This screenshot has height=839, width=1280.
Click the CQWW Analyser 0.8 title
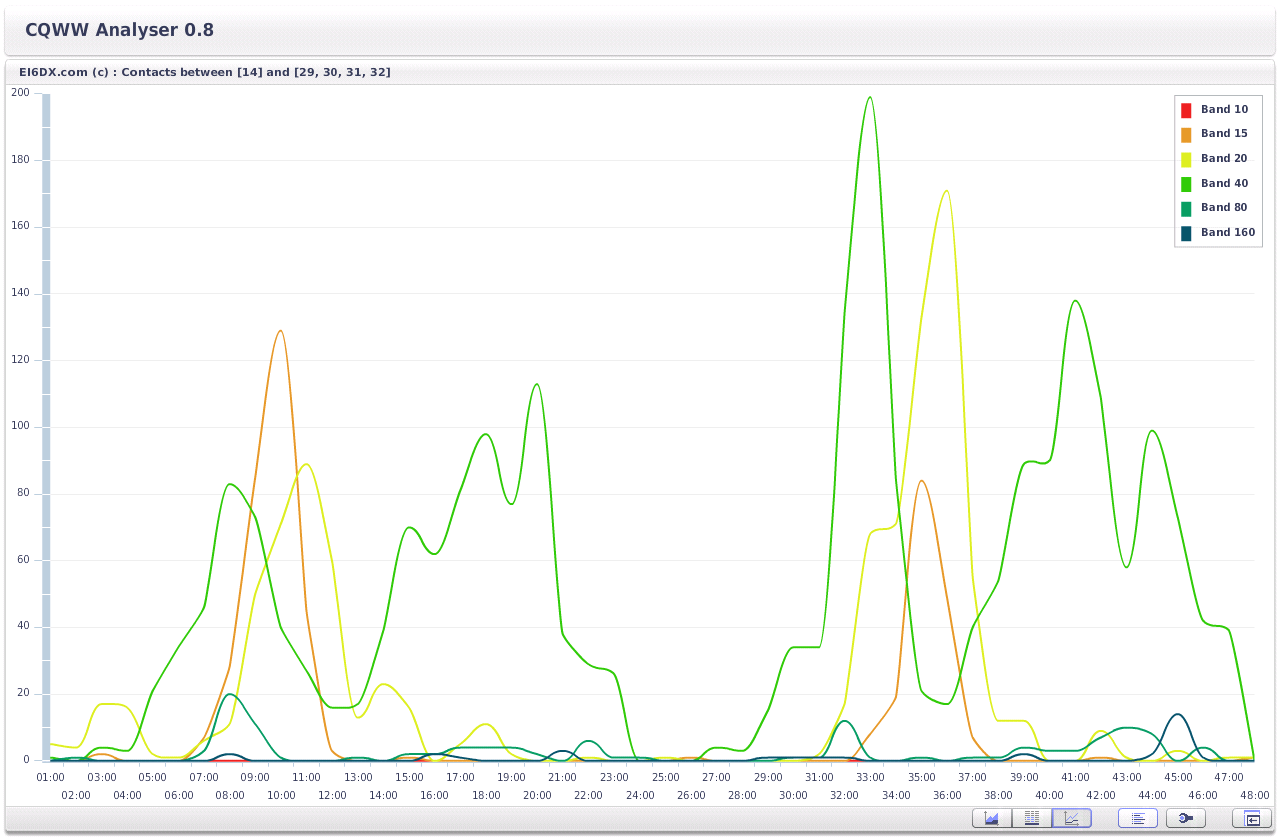pos(119,30)
